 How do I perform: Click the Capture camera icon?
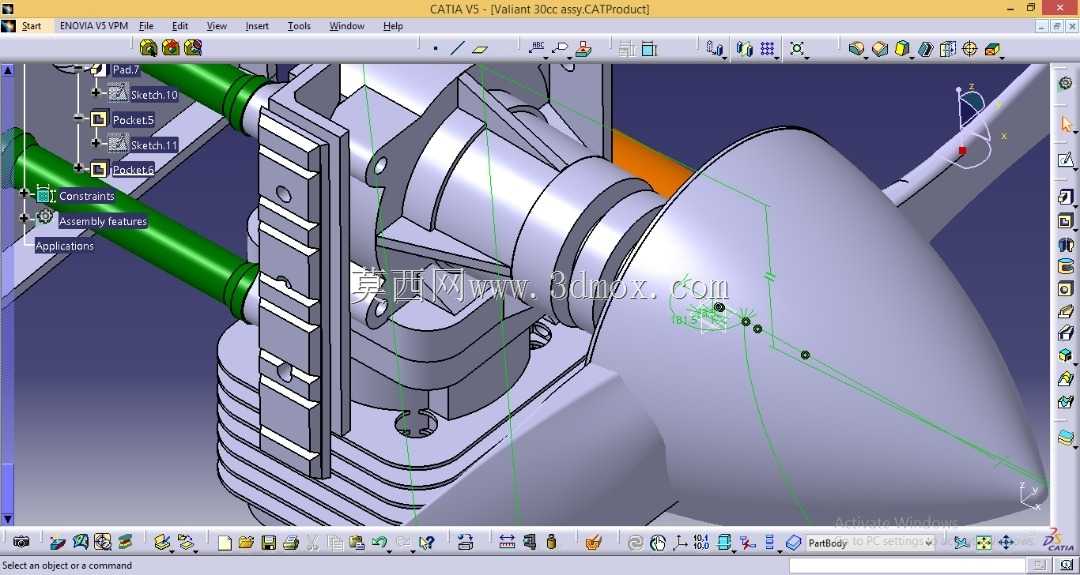21,542
